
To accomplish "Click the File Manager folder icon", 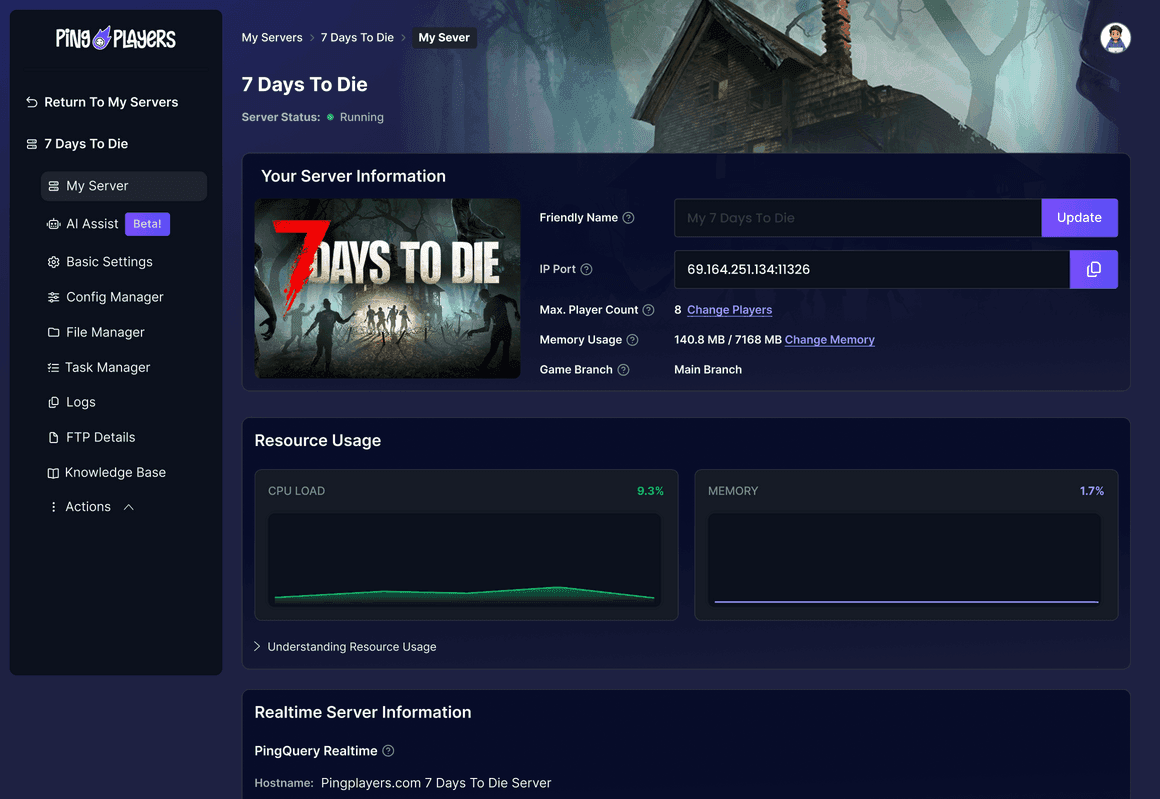I will (53, 332).
